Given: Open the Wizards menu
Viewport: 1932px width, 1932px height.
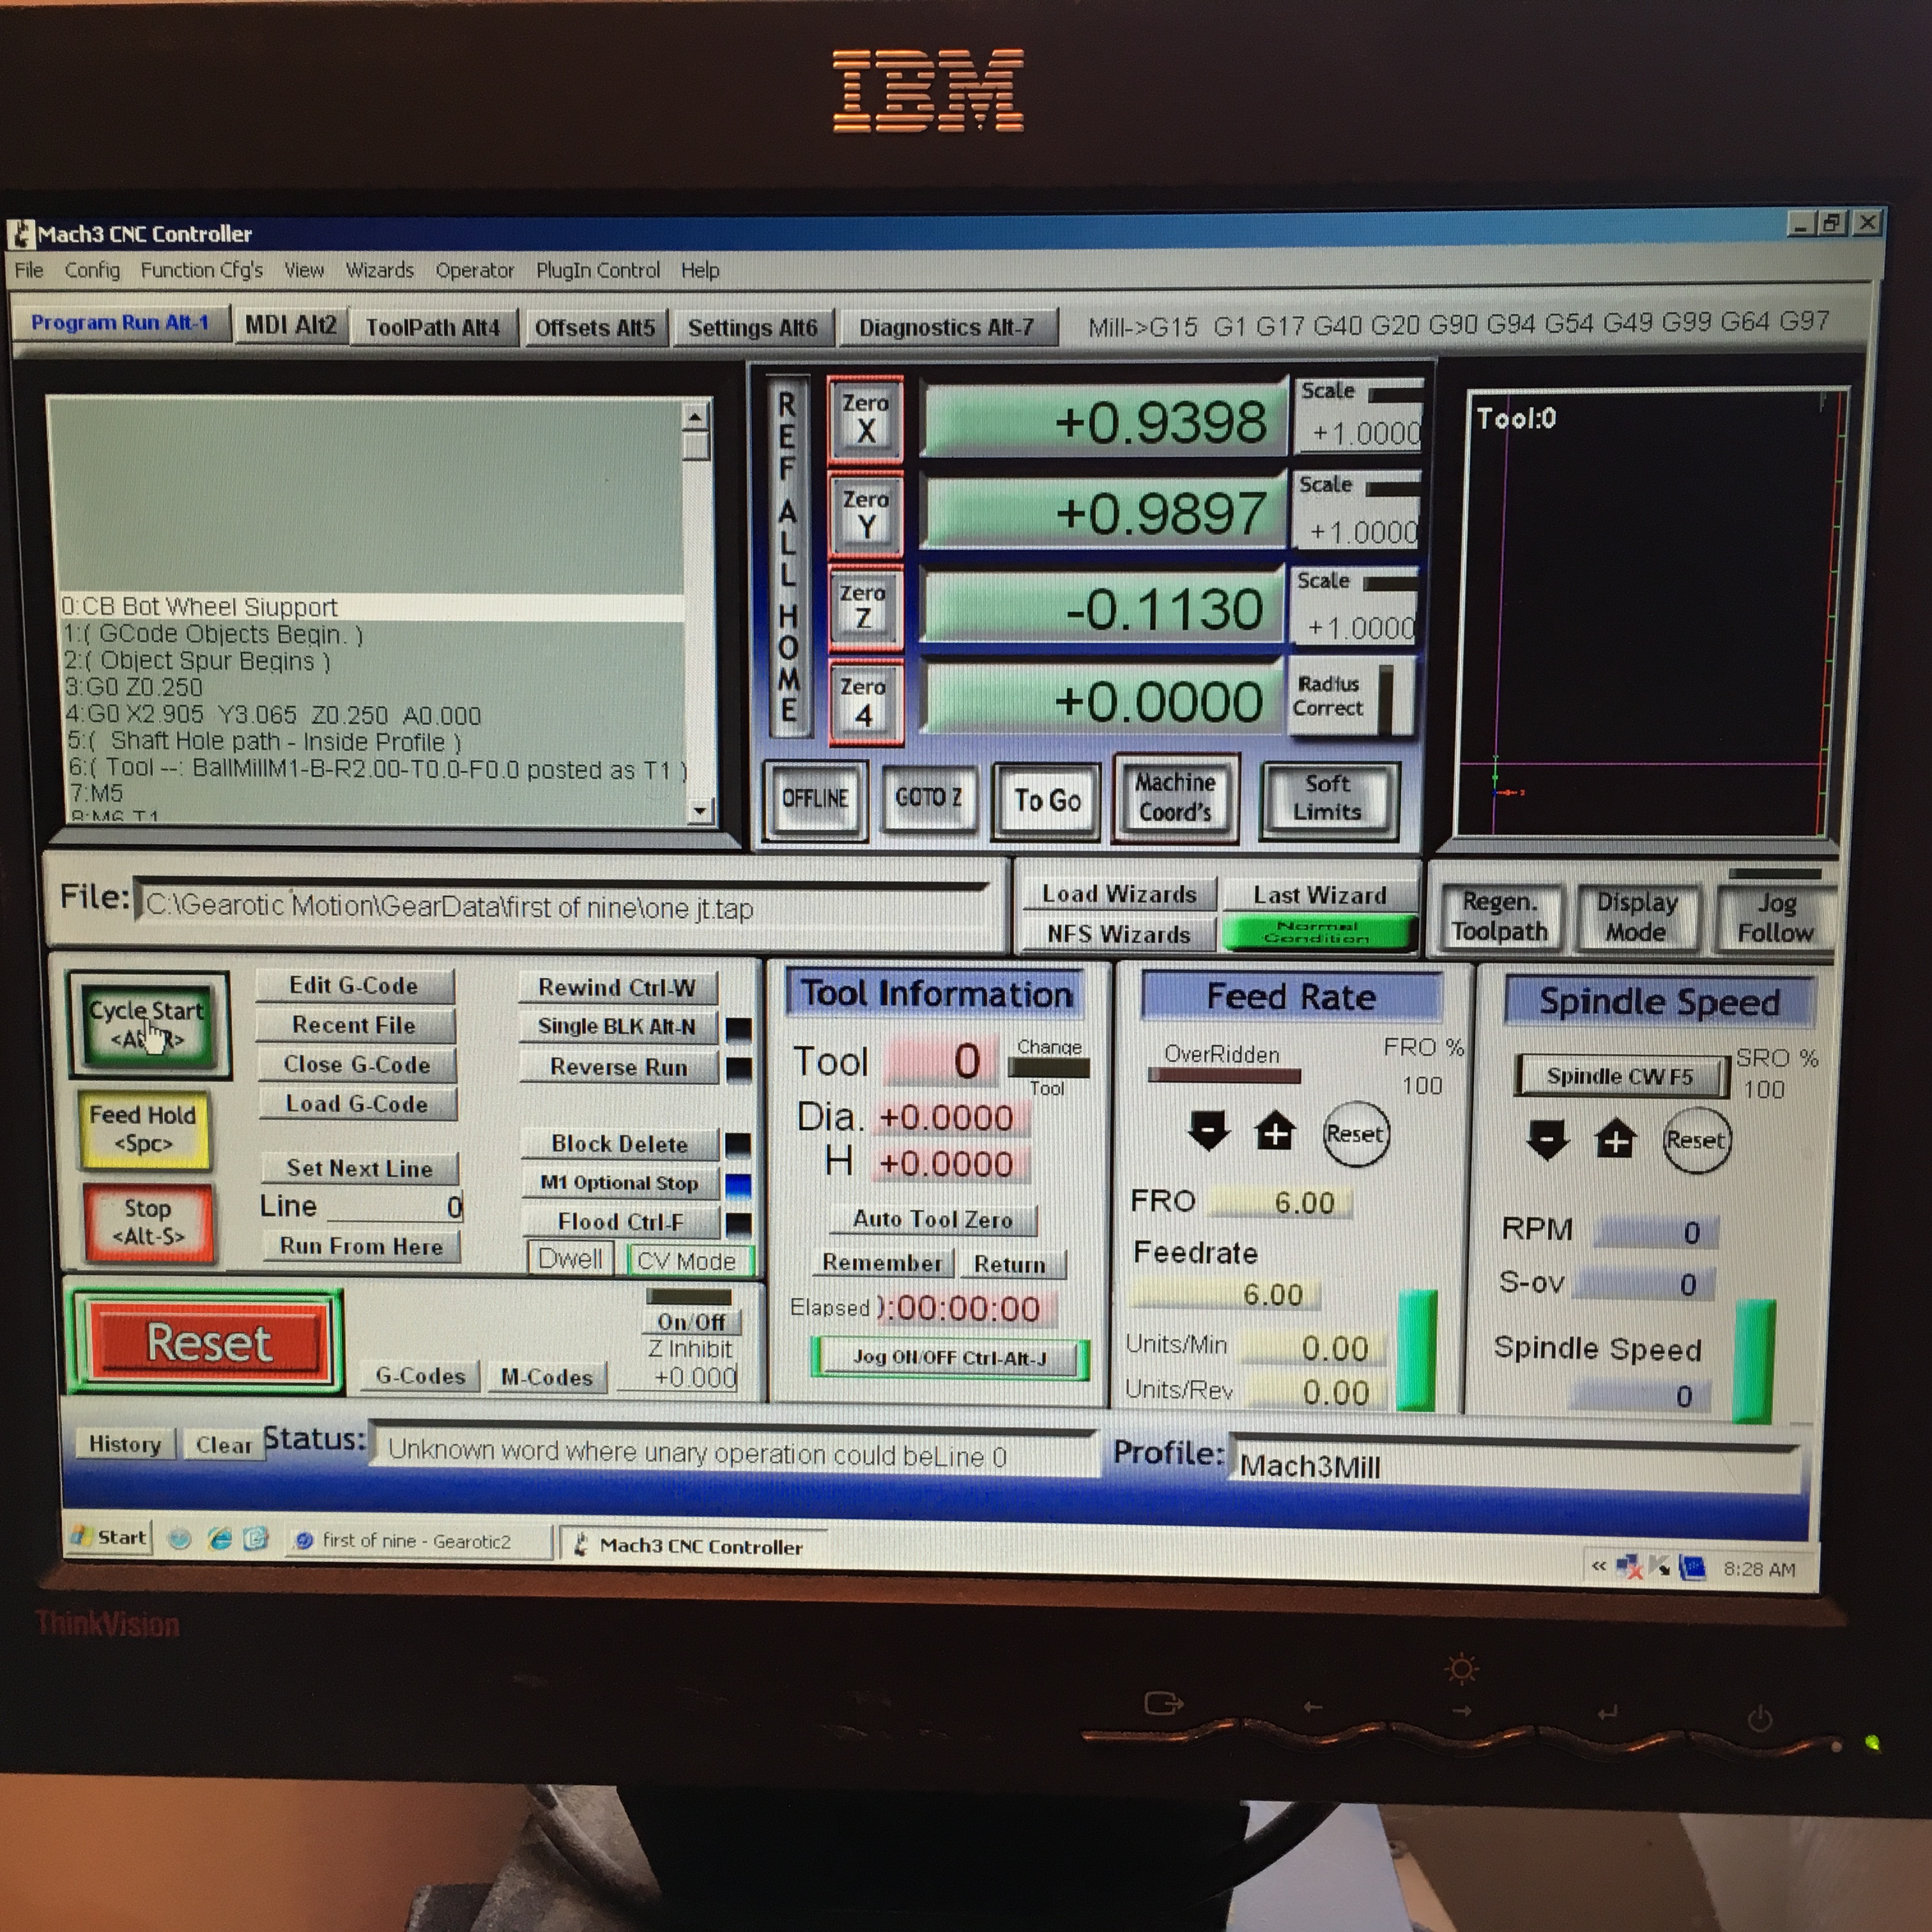Looking at the screenshot, I should (379, 270).
